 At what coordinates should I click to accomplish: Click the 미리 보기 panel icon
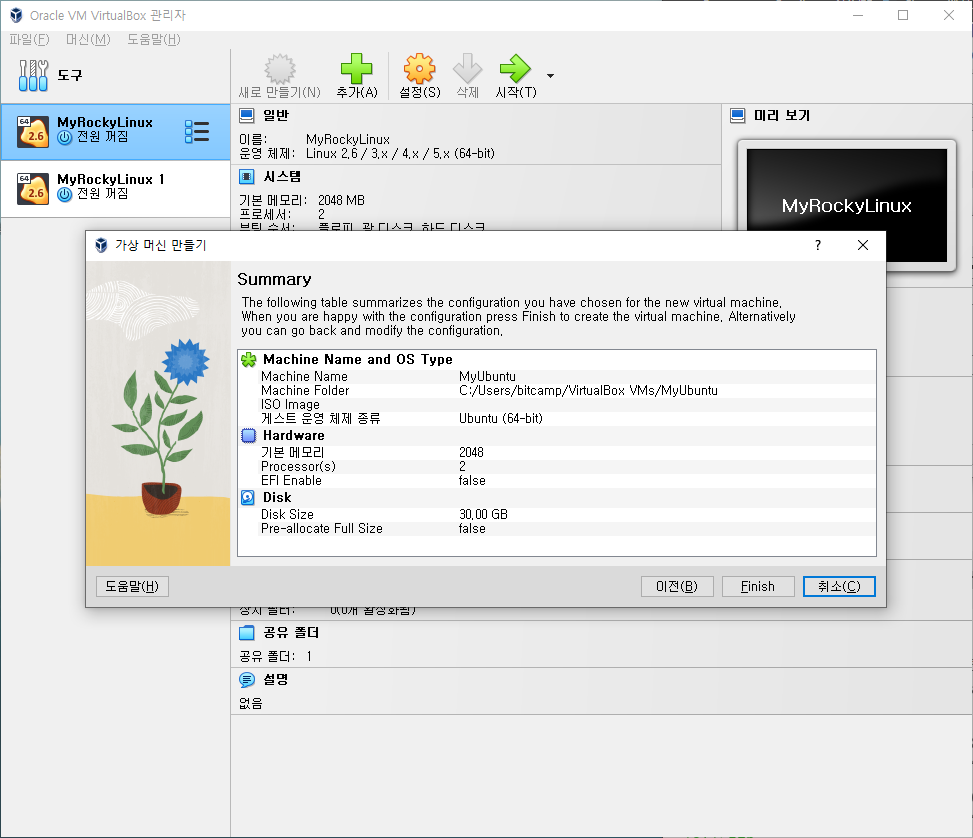737,115
